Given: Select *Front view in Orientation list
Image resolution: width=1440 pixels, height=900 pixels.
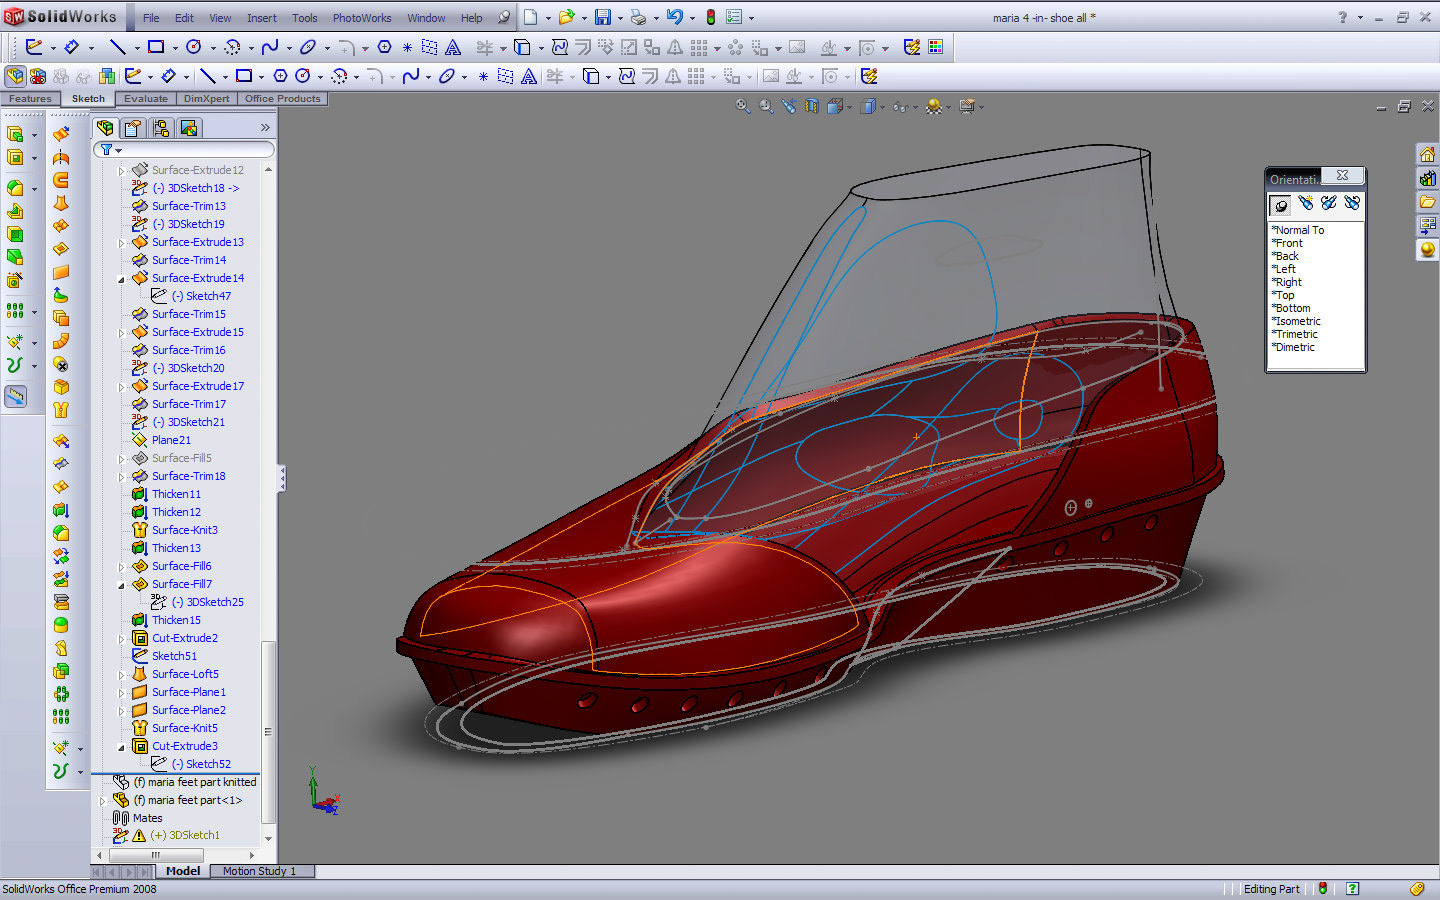Looking at the screenshot, I should pyautogui.click(x=1287, y=243).
